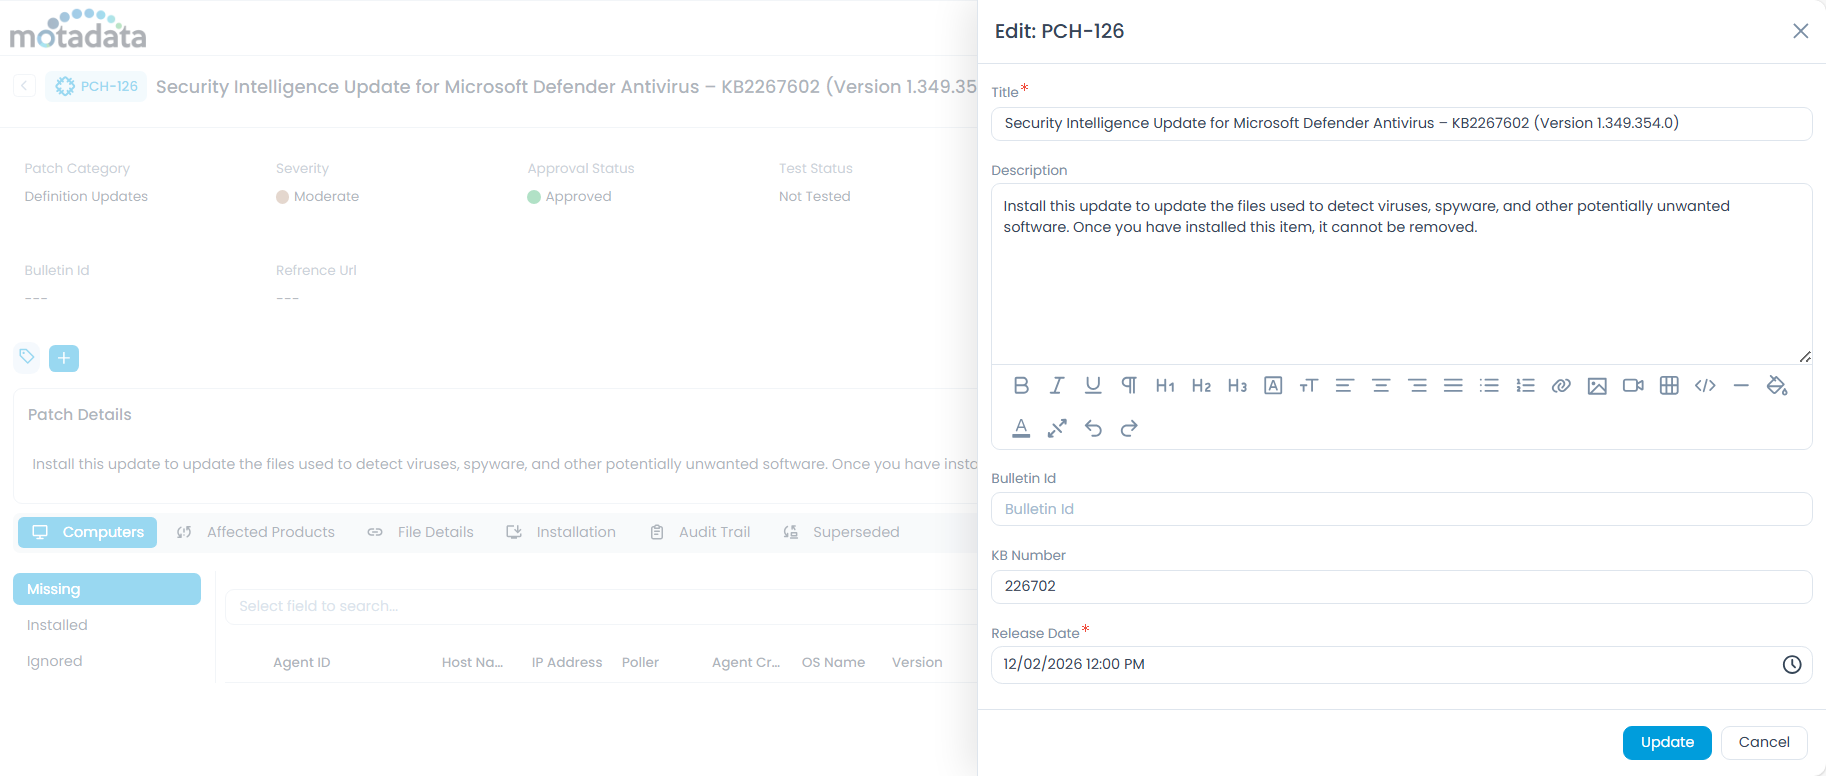The image size is (1826, 776).
Task: Click the Version column header
Action: [x=917, y=662]
